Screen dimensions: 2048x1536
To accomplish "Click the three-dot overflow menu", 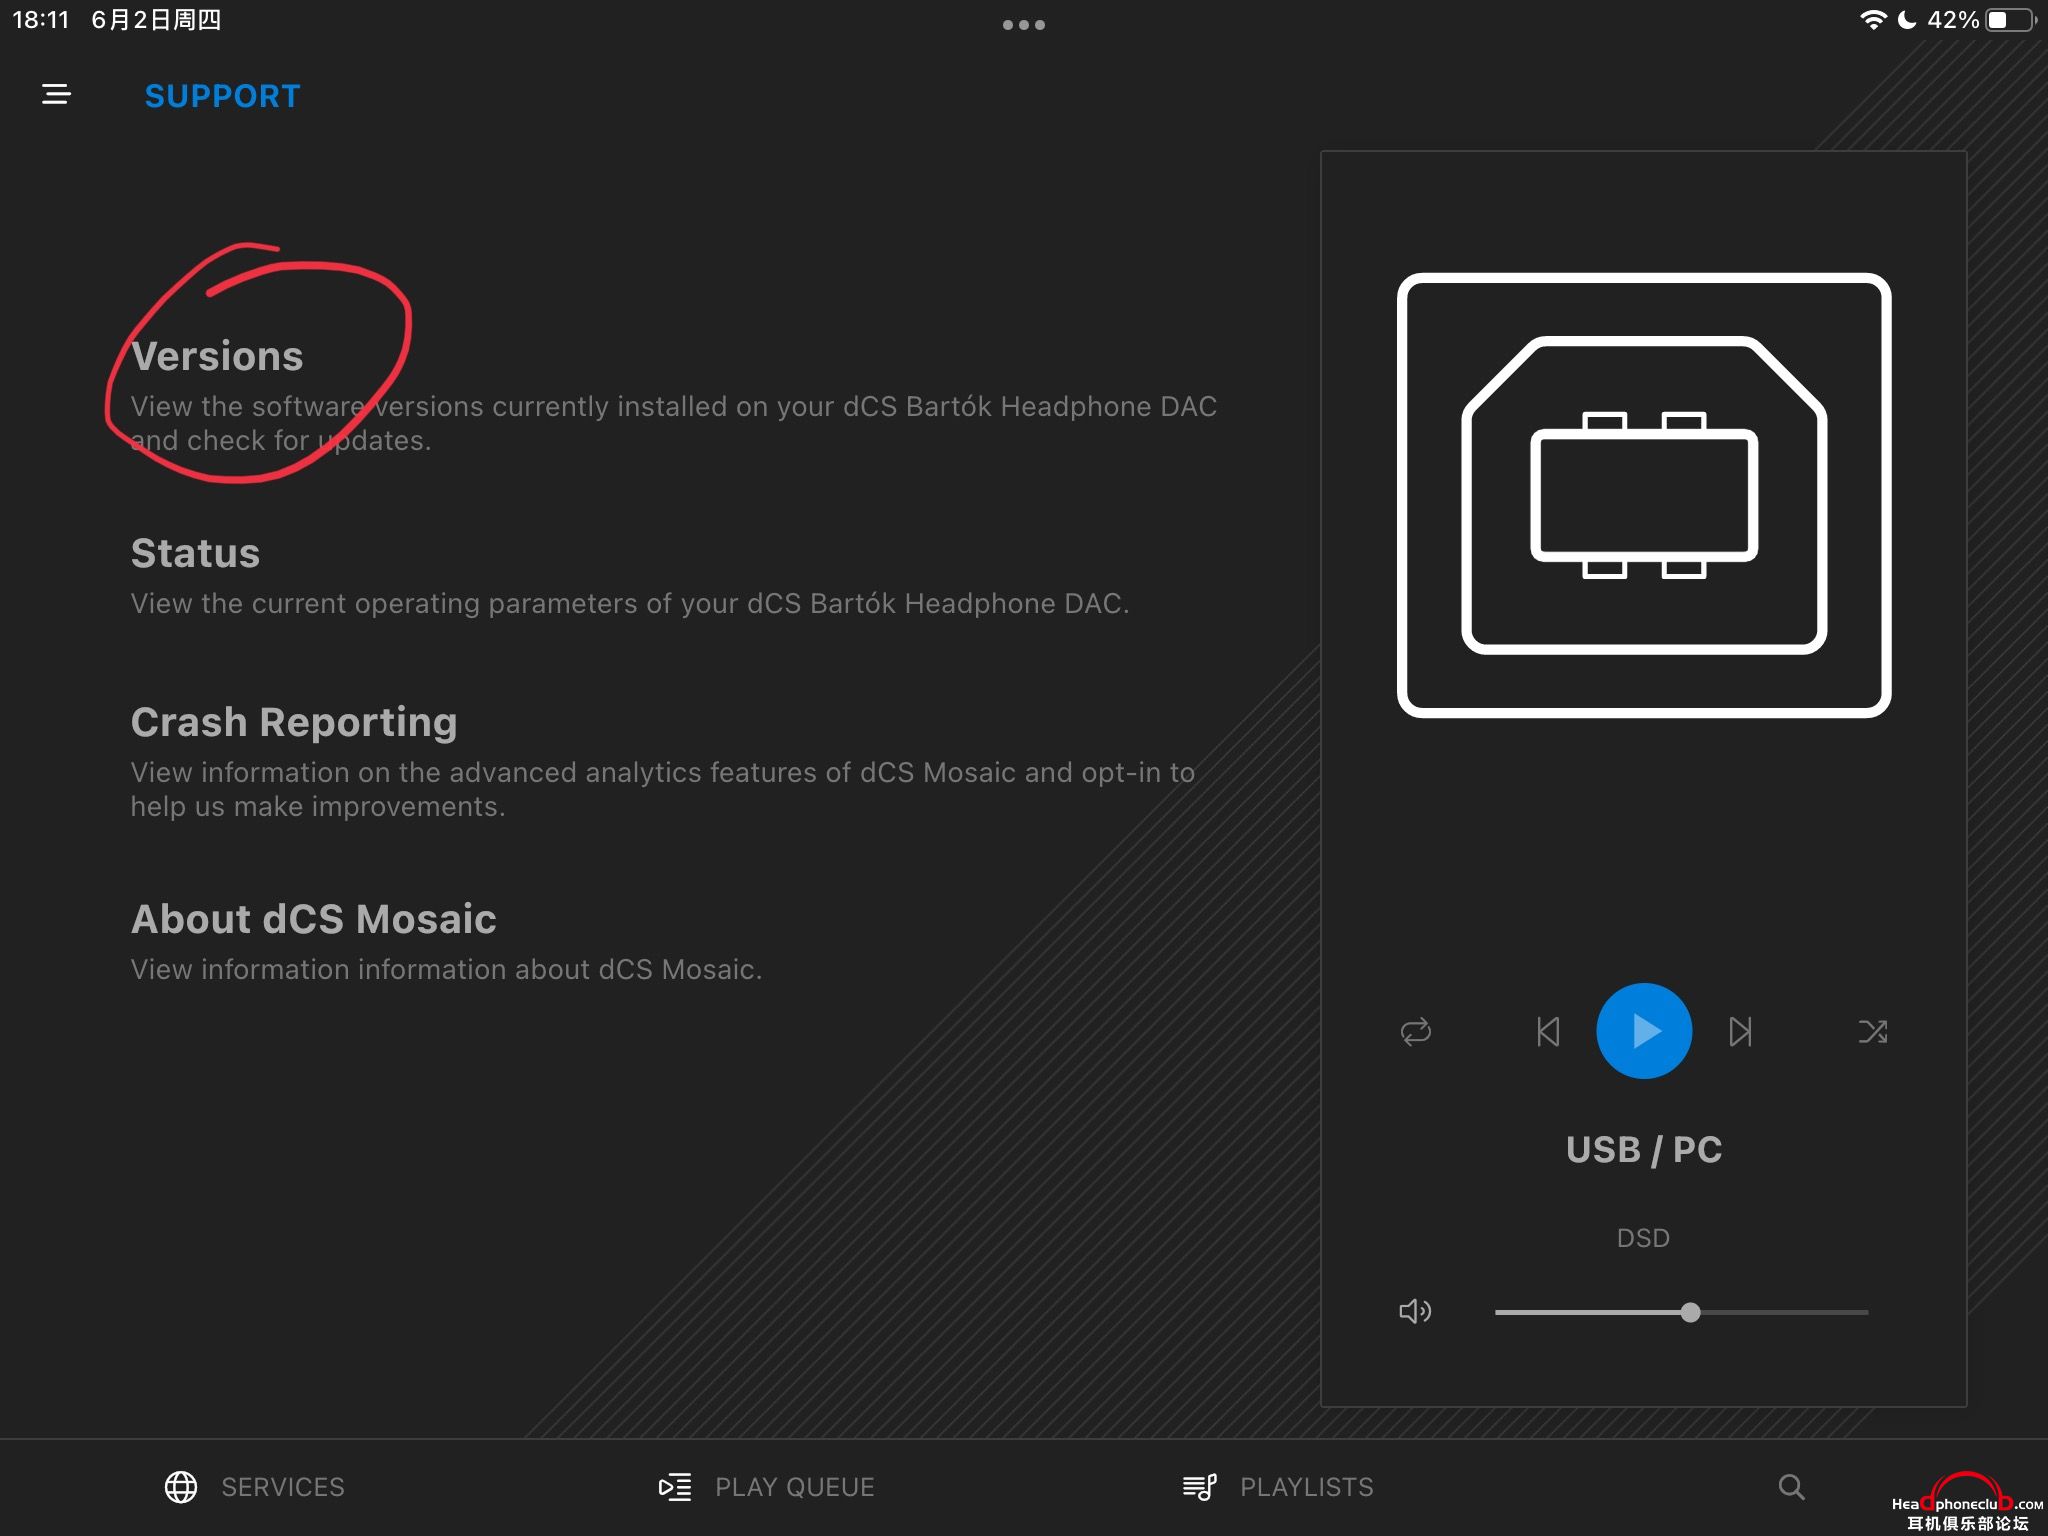I will coord(1024,24).
